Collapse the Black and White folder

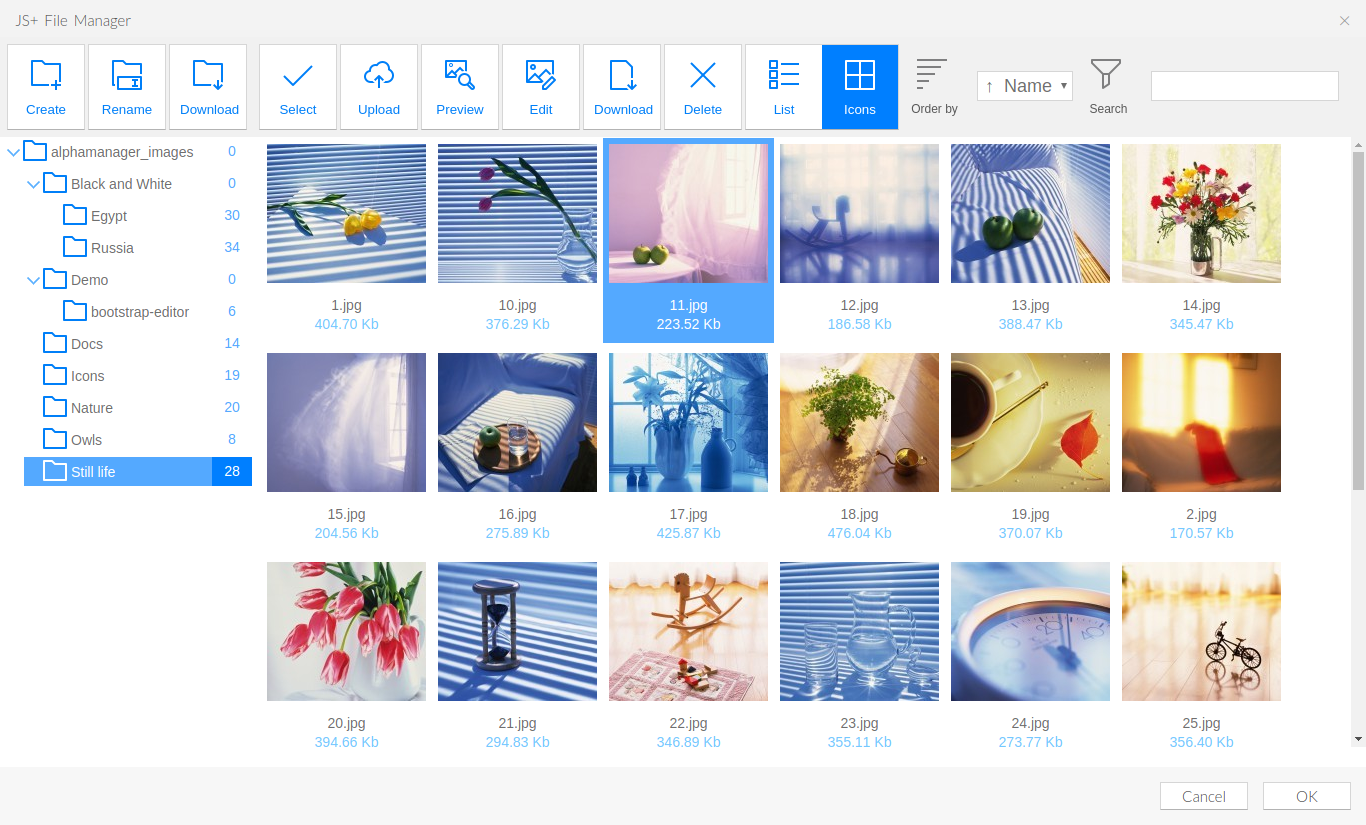34,184
